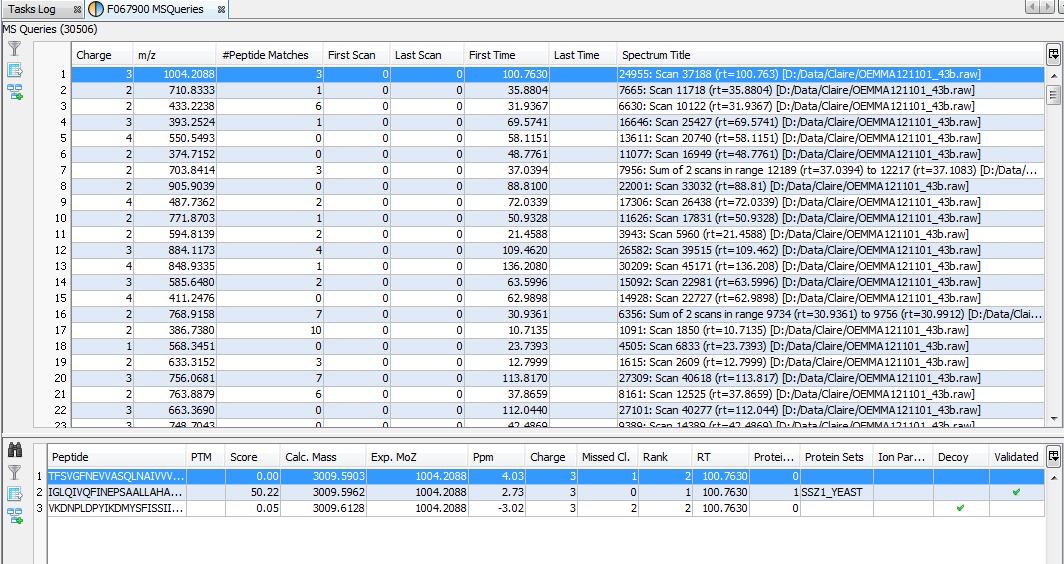The height and width of the screenshot is (564, 1064).
Task: Close the F067900 MSQueries tab
Action: point(221,9)
